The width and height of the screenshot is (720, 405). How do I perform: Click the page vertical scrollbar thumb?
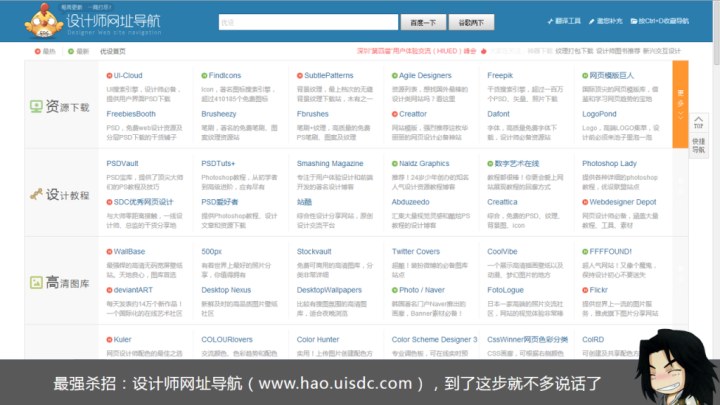pos(716,31)
